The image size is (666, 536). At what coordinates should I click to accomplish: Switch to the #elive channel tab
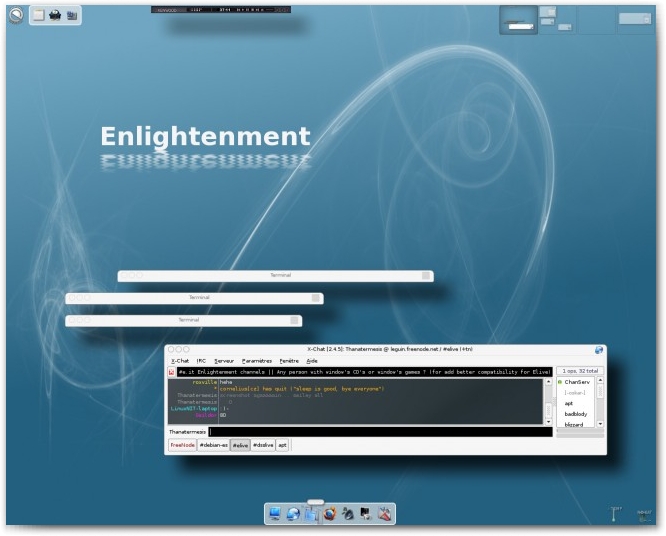pyautogui.click(x=240, y=445)
